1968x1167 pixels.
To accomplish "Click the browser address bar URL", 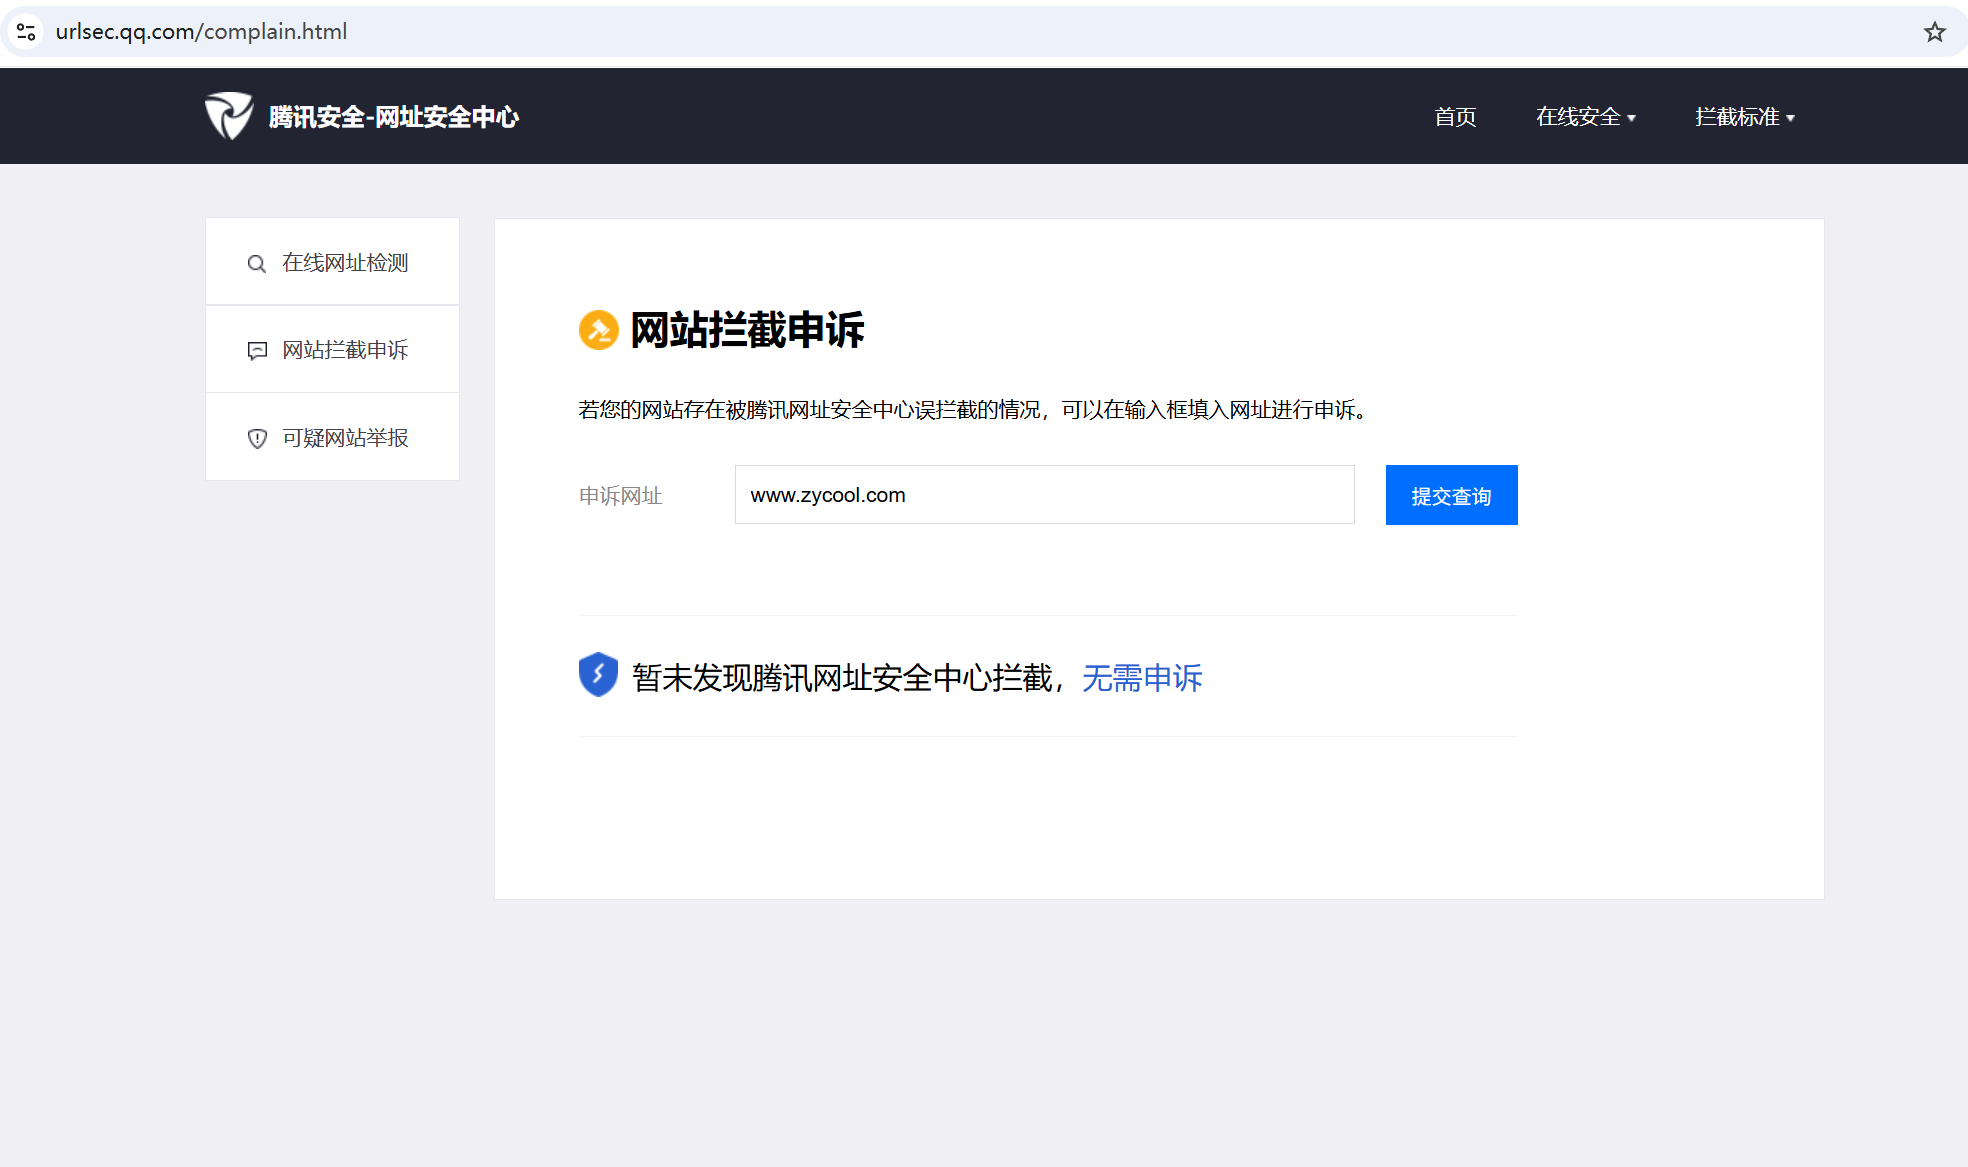I will point(201,32).
